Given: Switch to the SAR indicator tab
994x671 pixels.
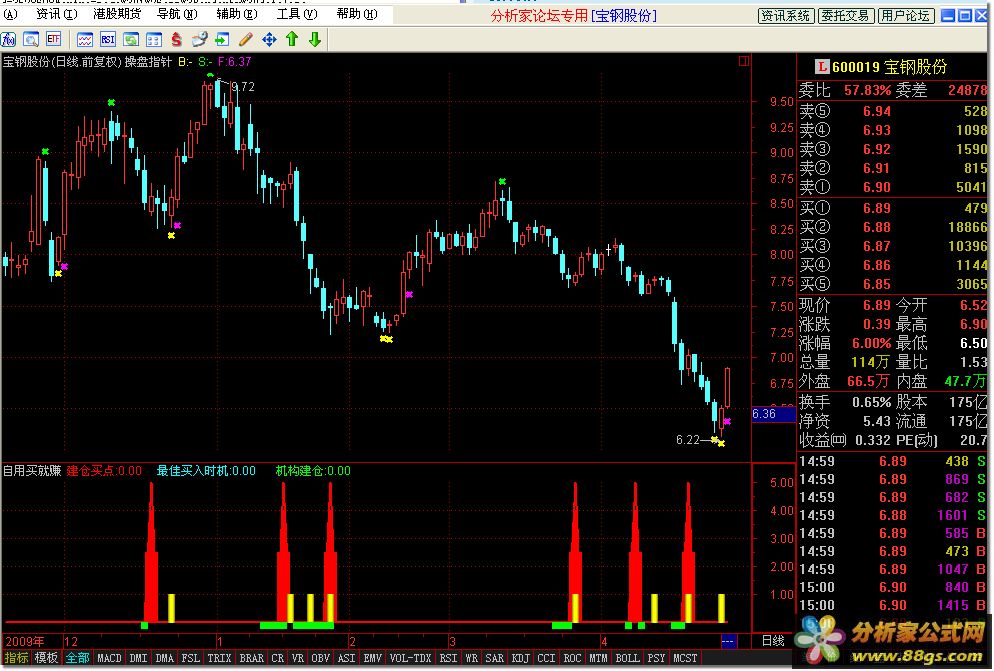Looking at the screenshot, I should (494, 658).
